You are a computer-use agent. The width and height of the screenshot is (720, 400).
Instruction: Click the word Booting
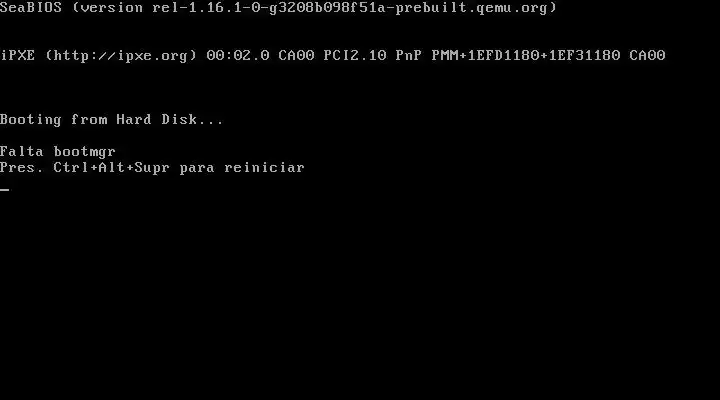[x=31, y=120]
